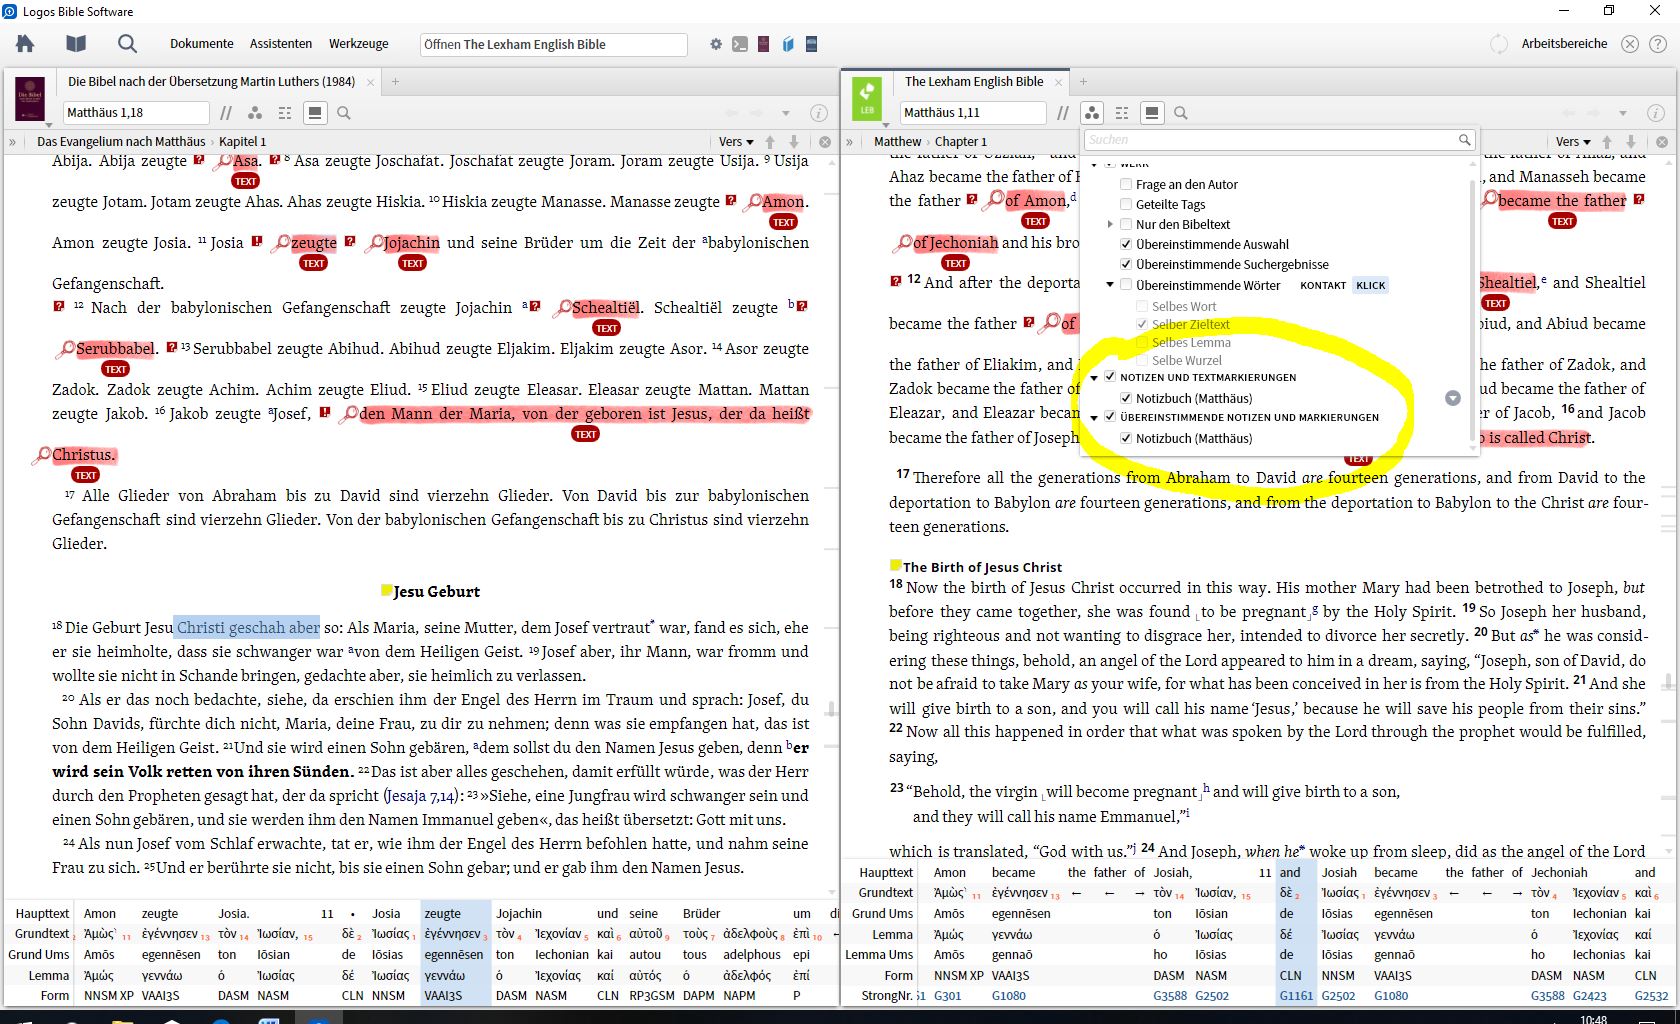Jump to next verse in Lexham panel

pyautogui.click(x=1631, y=142)
